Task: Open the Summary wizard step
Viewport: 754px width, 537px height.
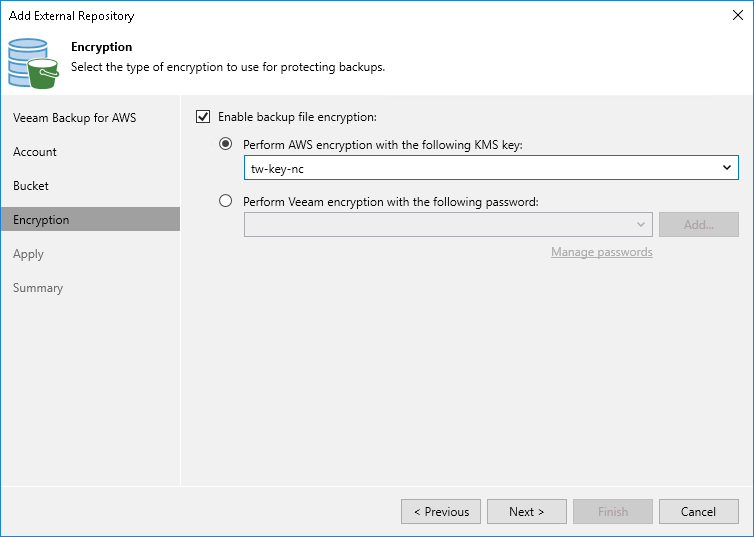Action: click(x=38, y=288)
